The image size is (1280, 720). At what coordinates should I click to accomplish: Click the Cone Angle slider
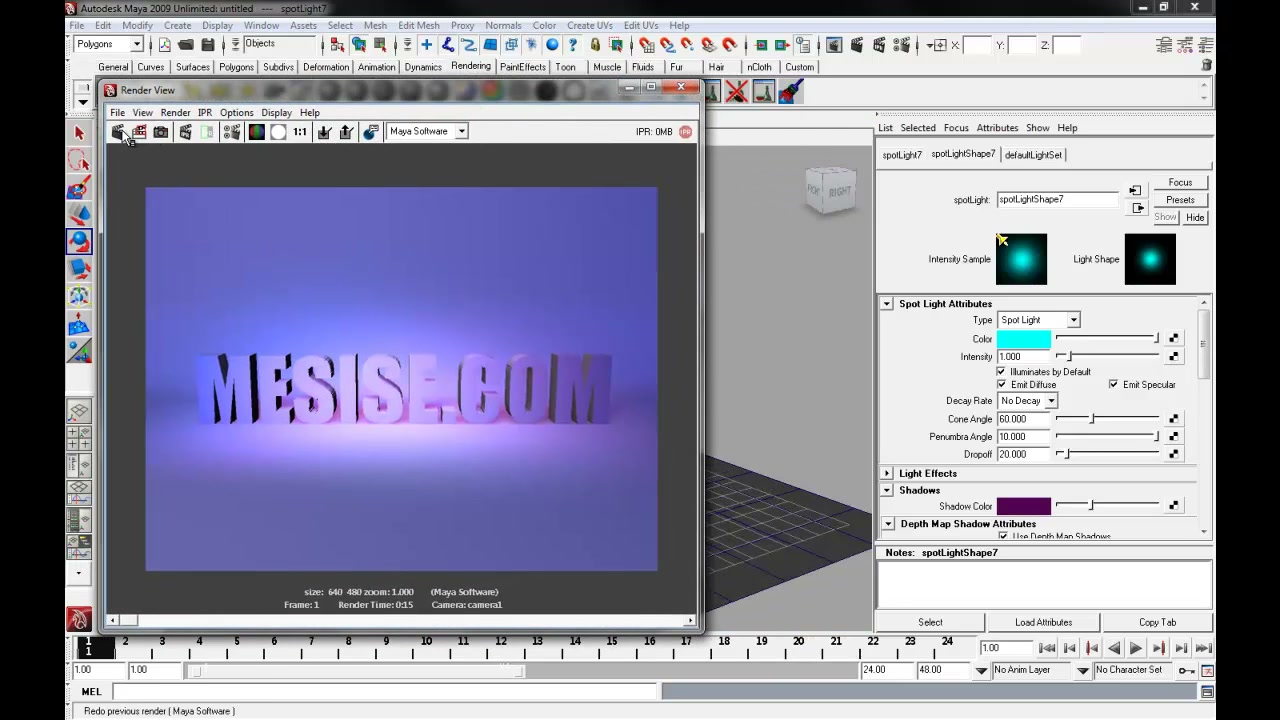coord(1107,419)
